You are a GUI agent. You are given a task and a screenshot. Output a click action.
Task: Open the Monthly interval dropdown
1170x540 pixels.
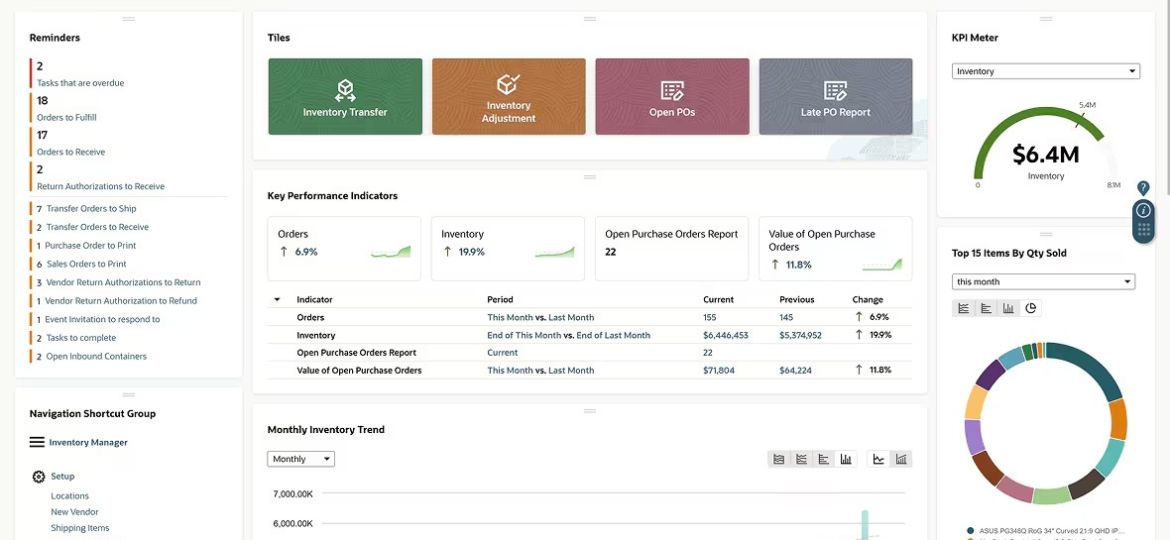(301, 459)
